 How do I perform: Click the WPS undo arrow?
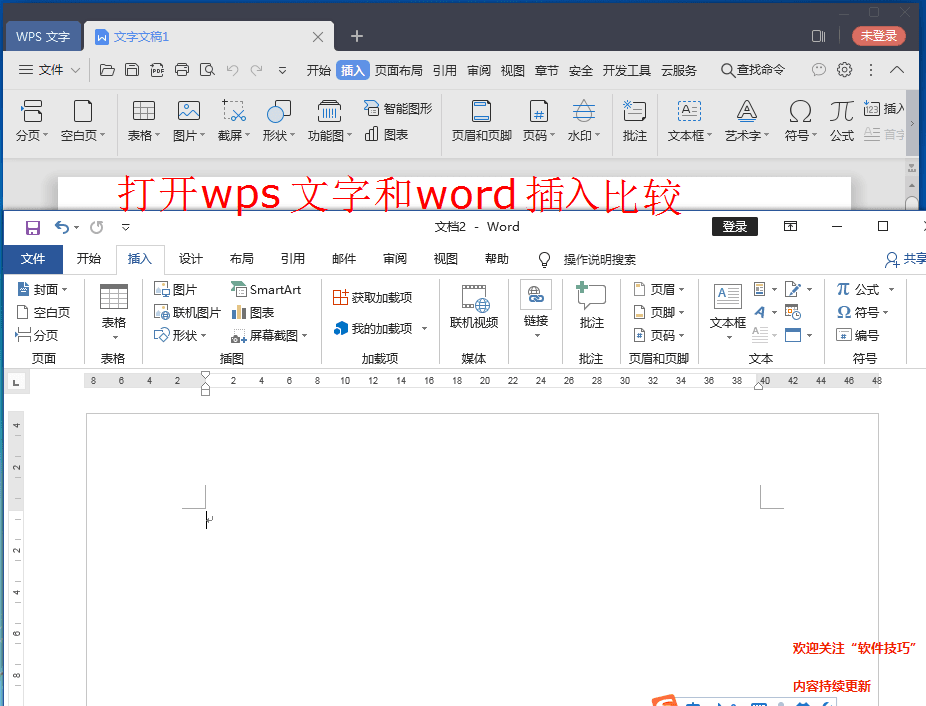tap(233, 70)
